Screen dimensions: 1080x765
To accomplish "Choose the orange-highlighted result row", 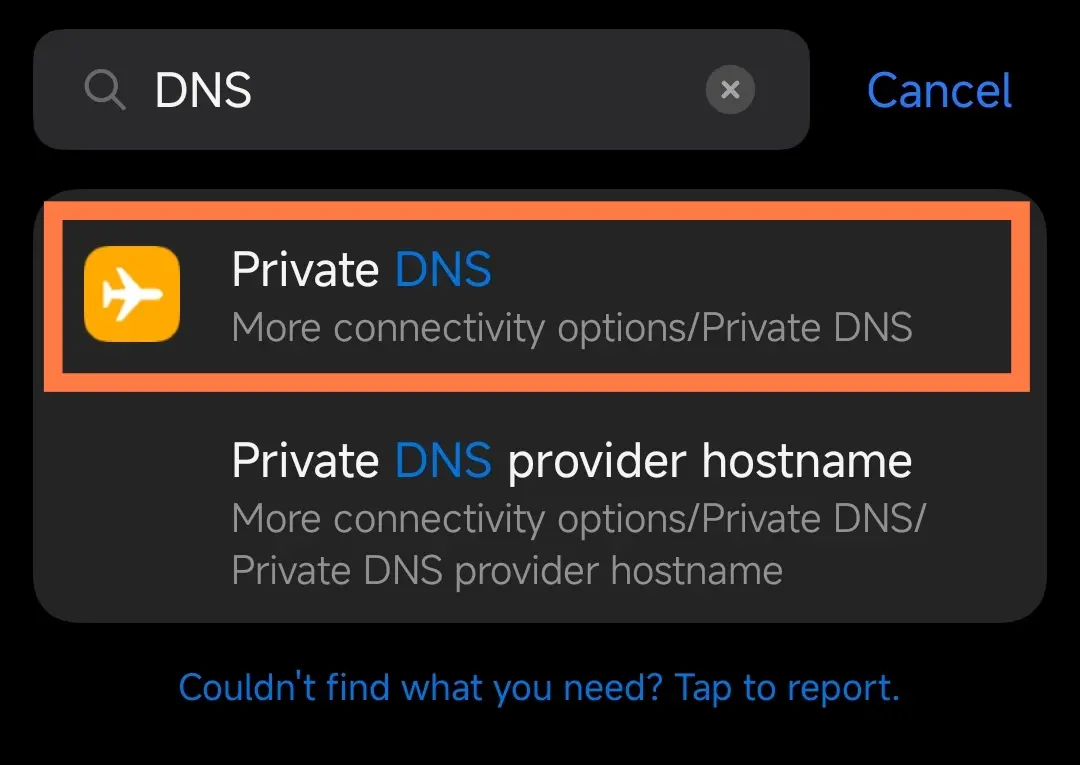I will click(537, 297).
